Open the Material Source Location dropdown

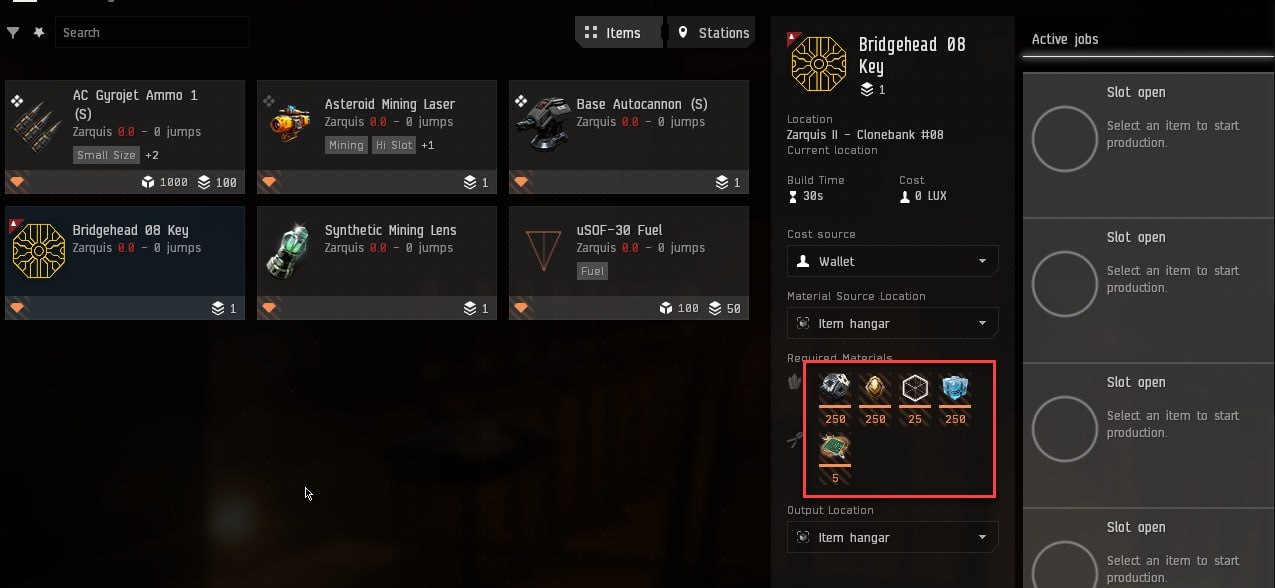click(x=893, y=323)
